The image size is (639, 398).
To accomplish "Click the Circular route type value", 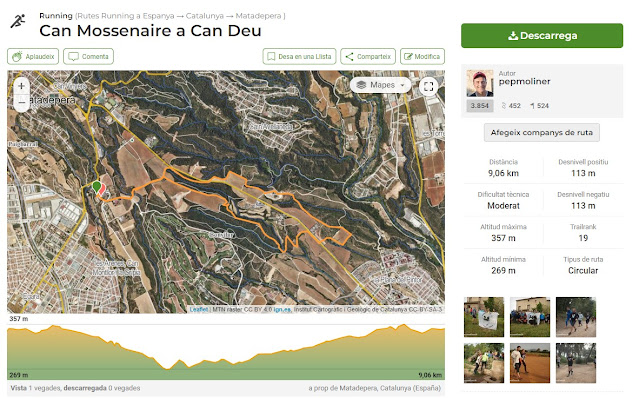I will 583,270.
